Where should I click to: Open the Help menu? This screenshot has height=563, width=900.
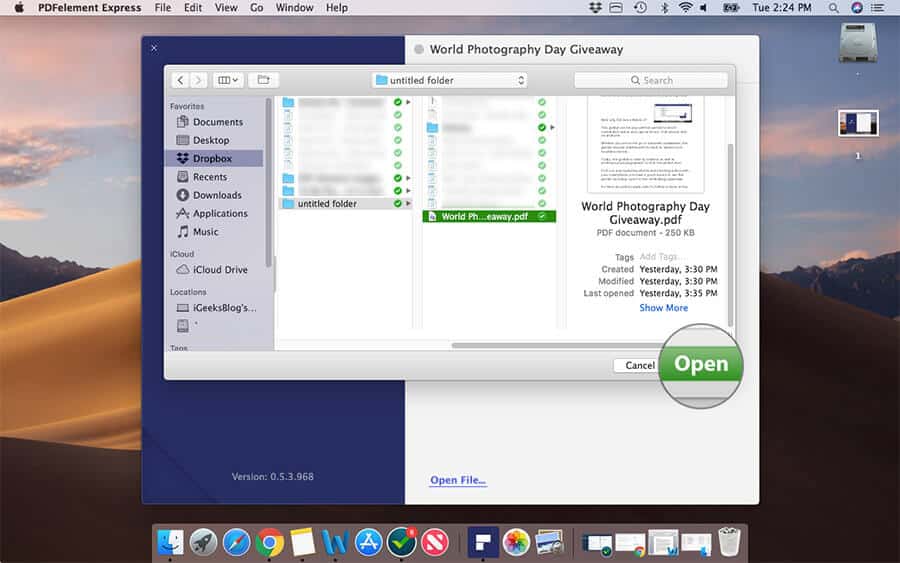pyautogui.click(x=337, y=7)
